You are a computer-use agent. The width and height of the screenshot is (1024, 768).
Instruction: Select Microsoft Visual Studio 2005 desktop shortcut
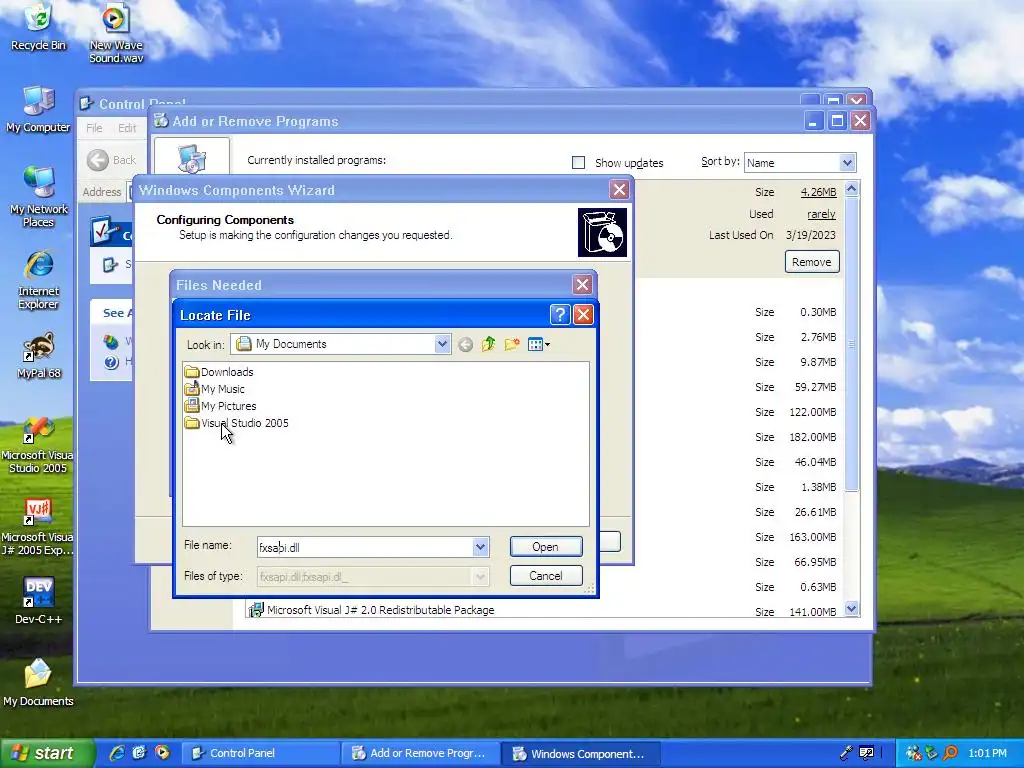tap(37, 445)
